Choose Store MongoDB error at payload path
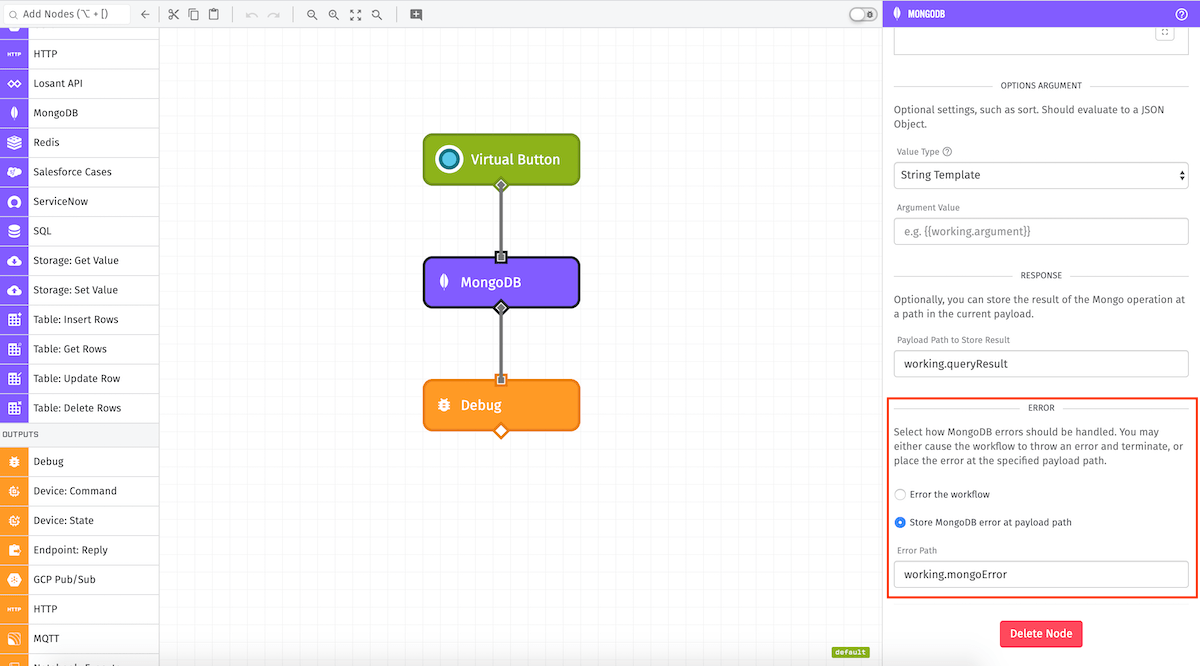The height and width of the screenshot is (666, 1200). tap(900, 522)
